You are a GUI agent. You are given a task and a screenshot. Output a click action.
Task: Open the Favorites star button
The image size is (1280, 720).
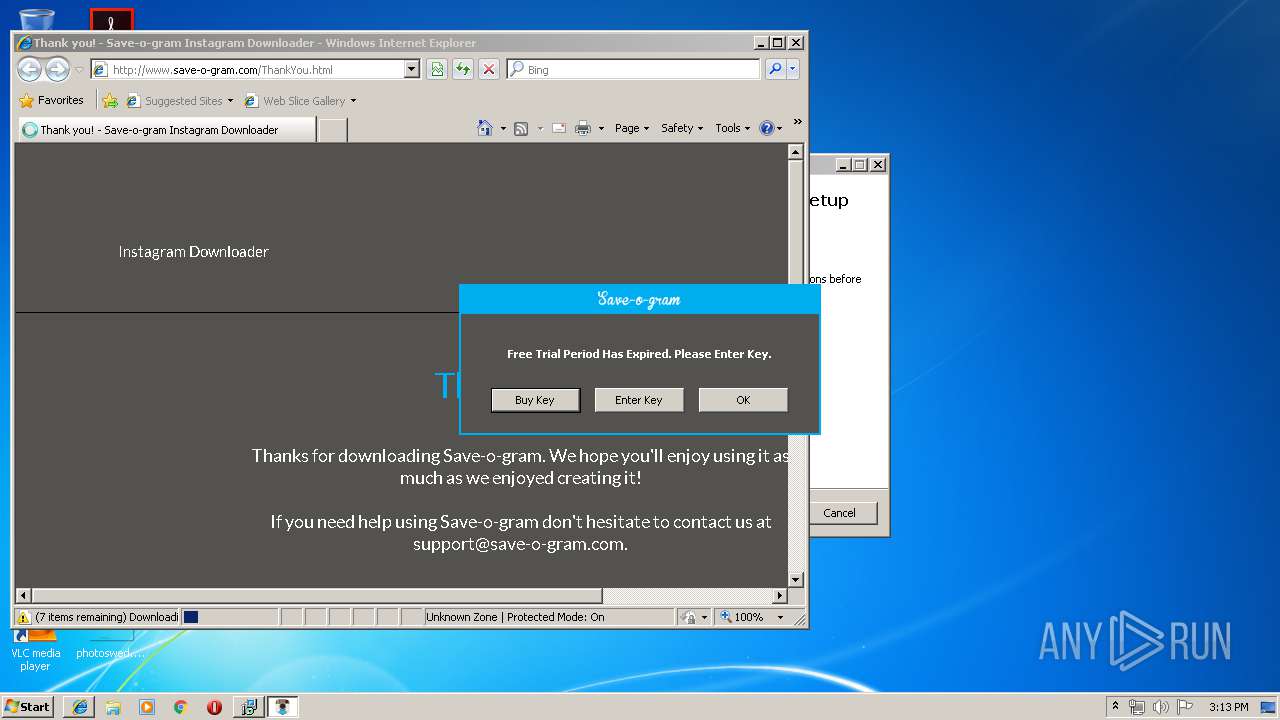coord(51,100)
